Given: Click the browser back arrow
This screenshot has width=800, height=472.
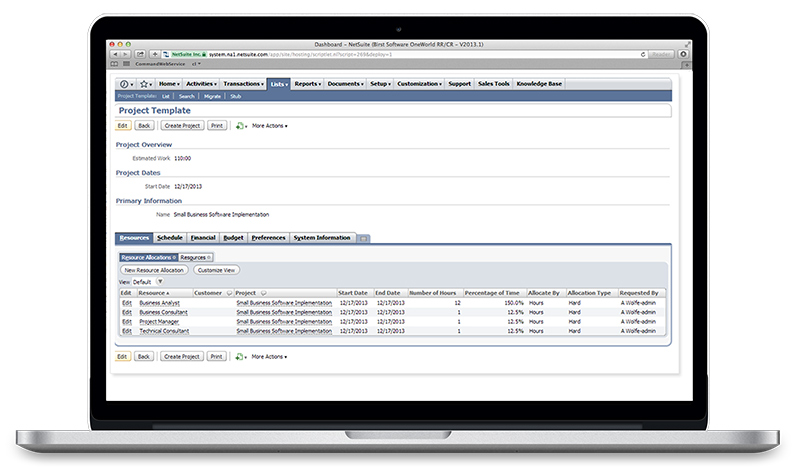Looking at the screenshot, I should [x=113, y=54].
